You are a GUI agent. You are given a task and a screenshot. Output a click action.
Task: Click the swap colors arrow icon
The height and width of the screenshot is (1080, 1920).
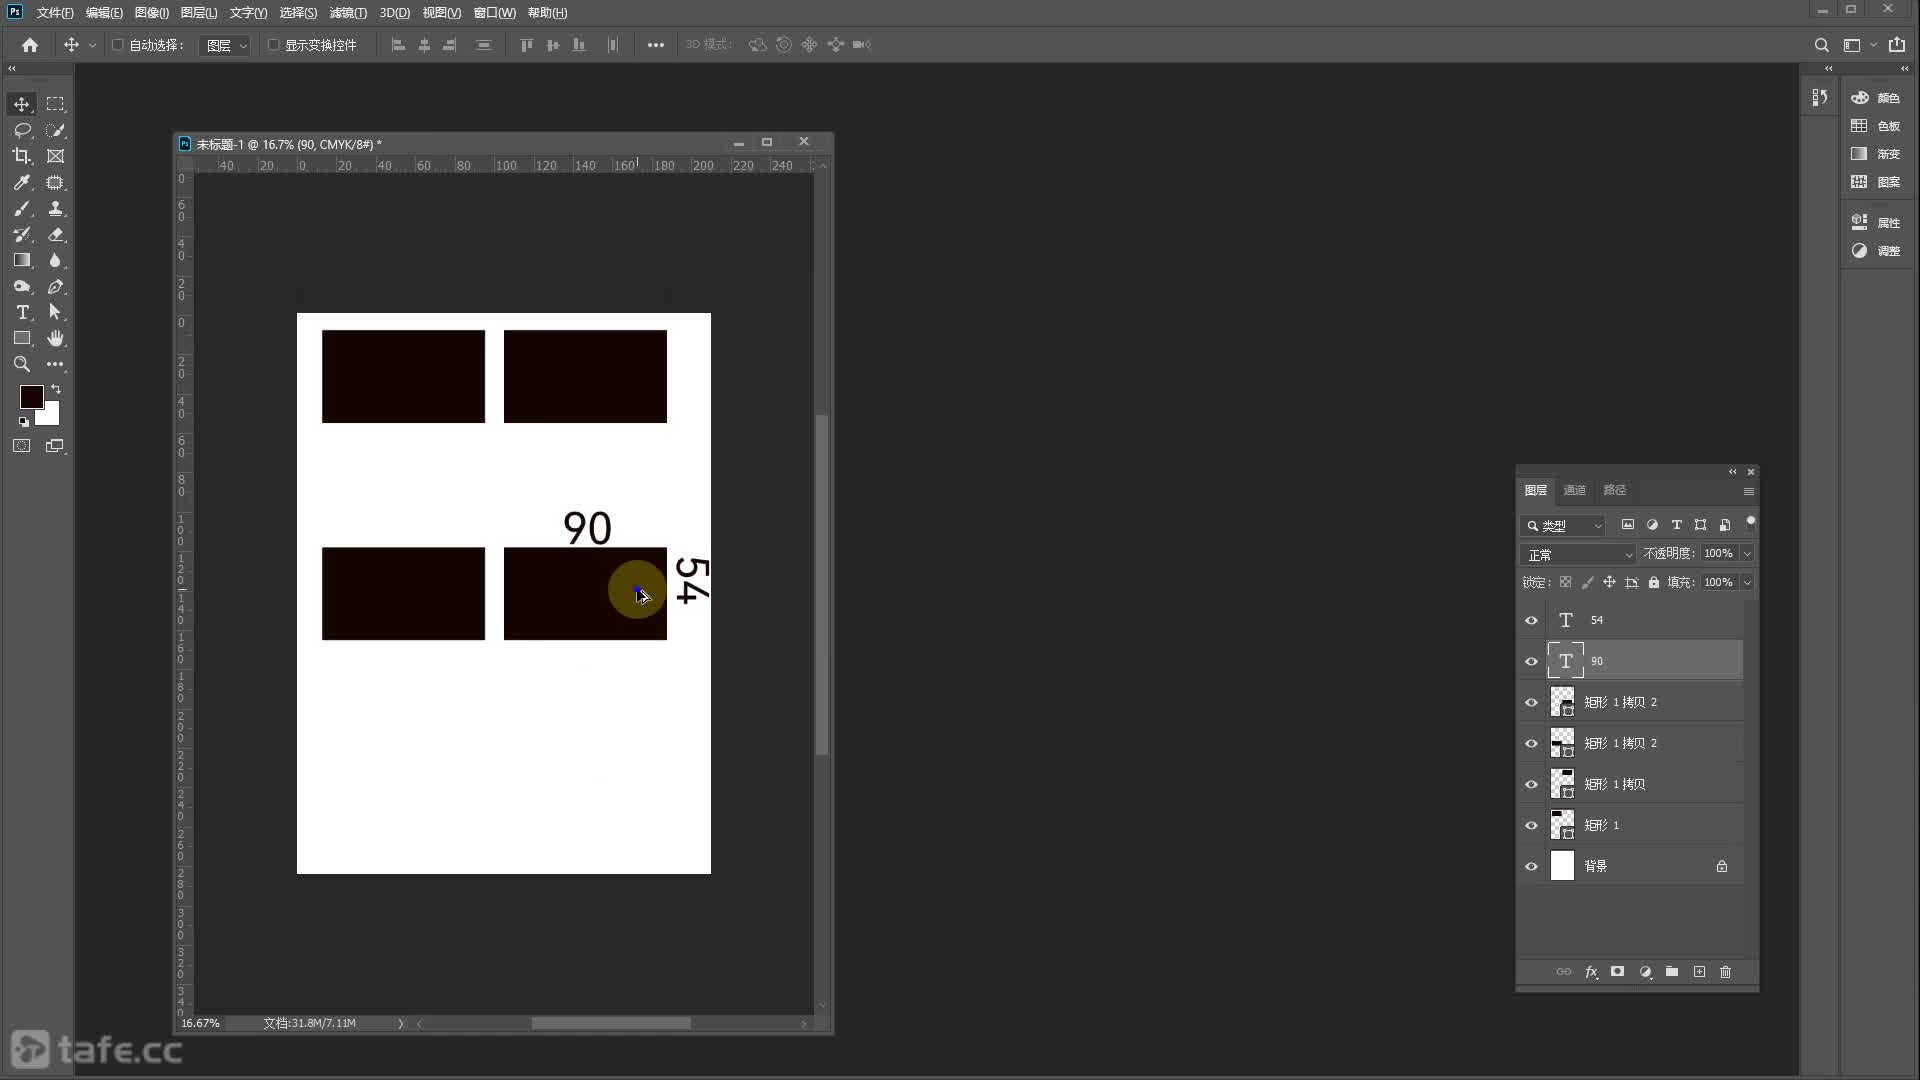click(56, 390)
